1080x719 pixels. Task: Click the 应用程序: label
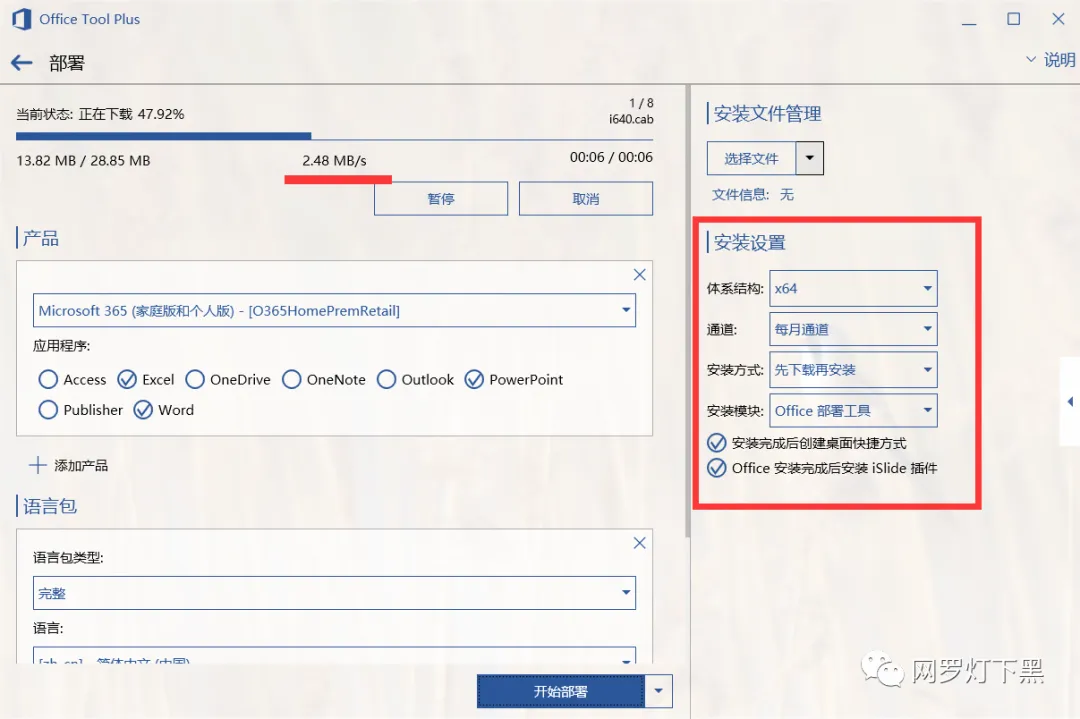(x=61, y=346)
